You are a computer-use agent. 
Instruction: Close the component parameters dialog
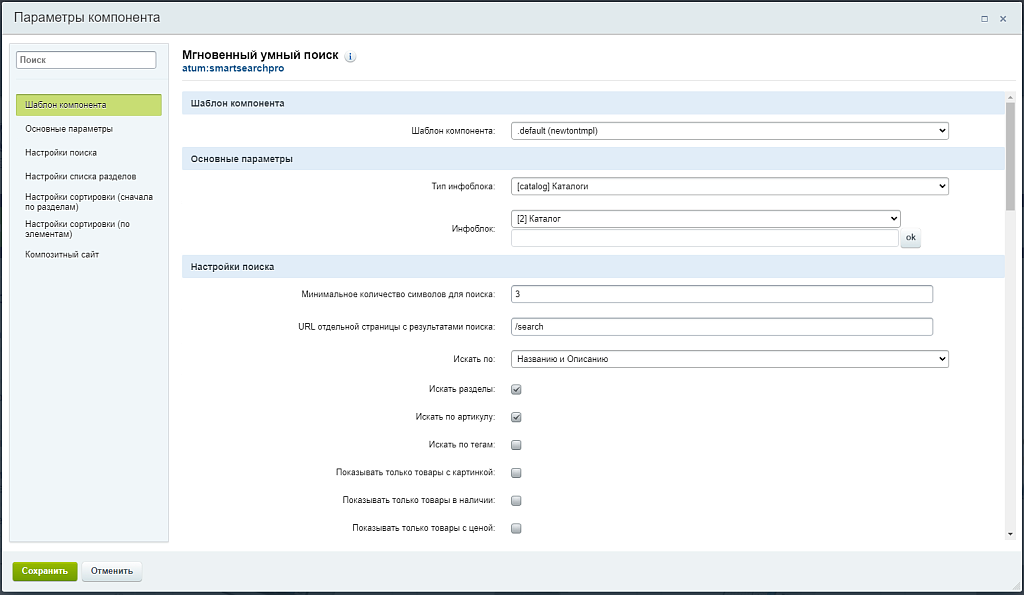click(1003, 18)
